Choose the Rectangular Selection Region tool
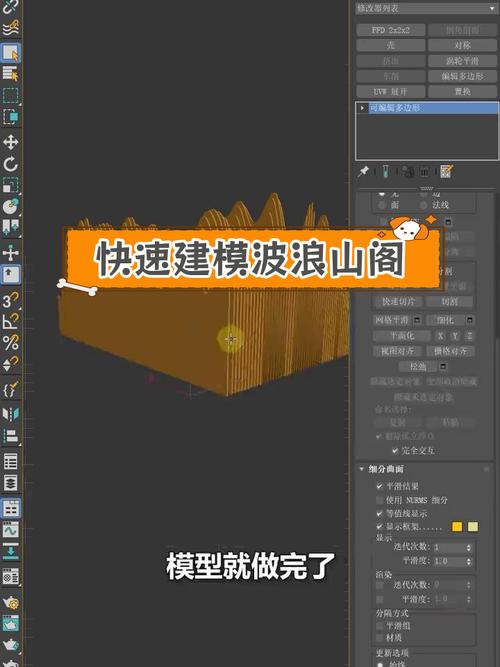Screen dimensions: 500x667 point(11,95)
